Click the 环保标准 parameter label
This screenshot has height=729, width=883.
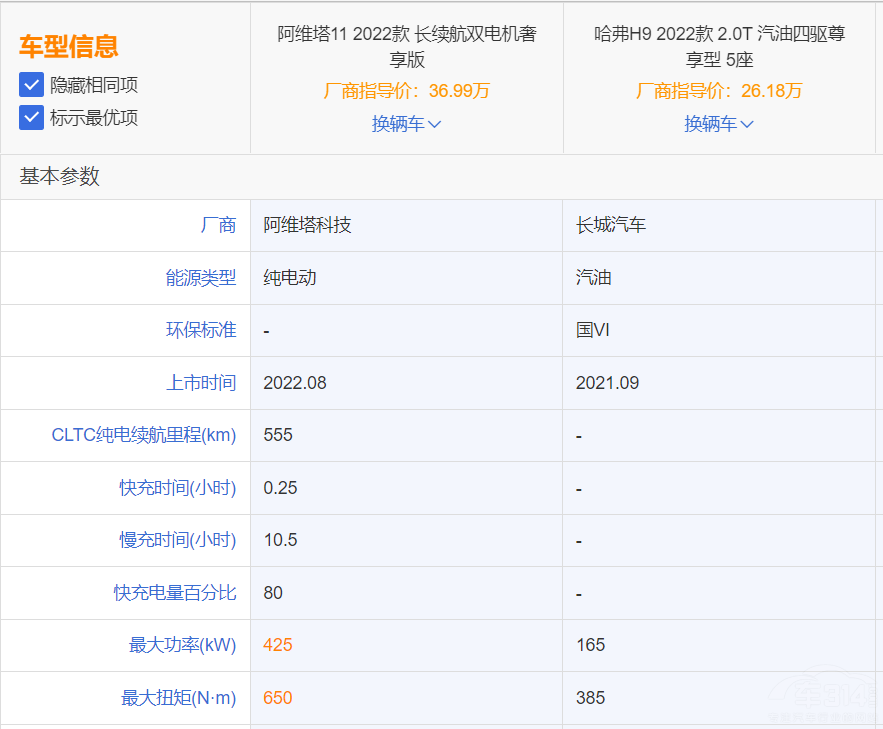[201, 330]
